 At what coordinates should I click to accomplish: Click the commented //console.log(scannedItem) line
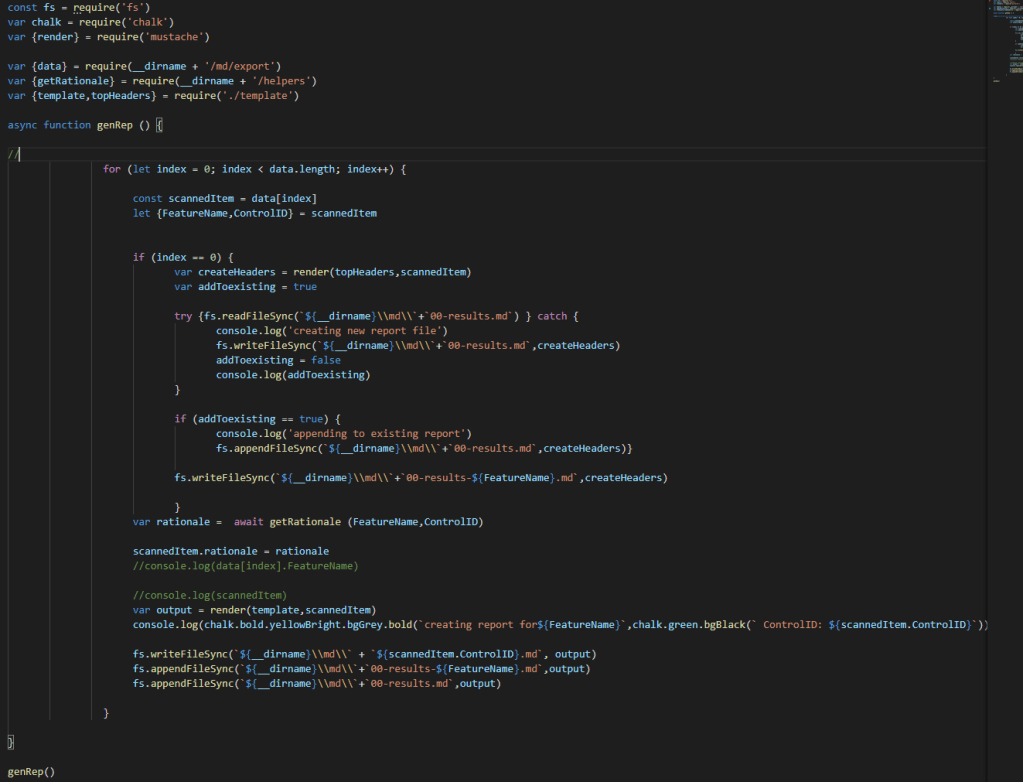coord(209,595)
